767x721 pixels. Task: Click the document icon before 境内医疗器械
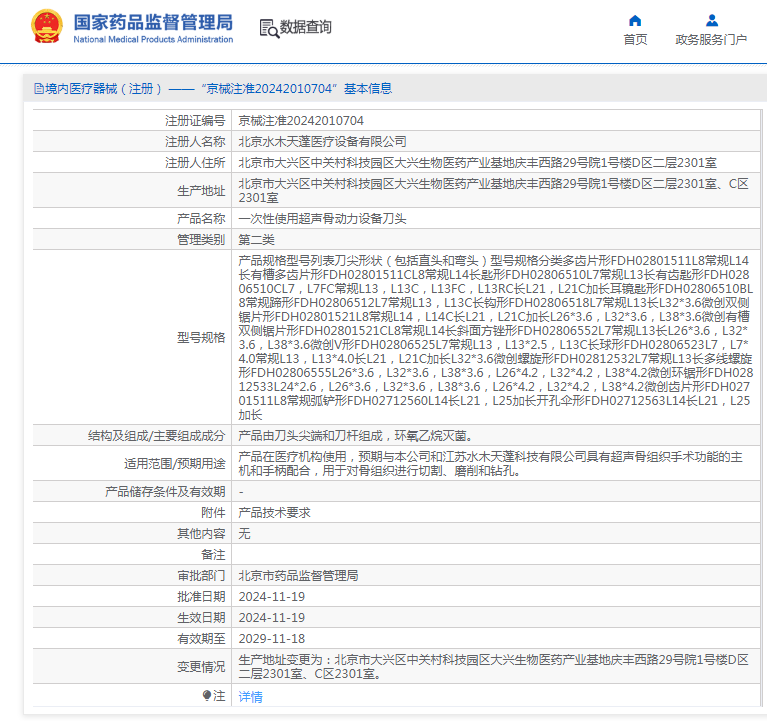click(x=39, y=89)
